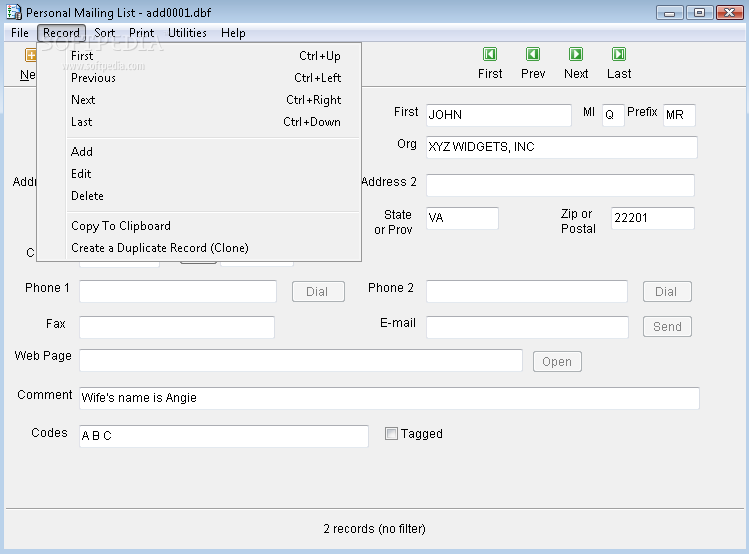Open the Print menu

tap(141, 33)
